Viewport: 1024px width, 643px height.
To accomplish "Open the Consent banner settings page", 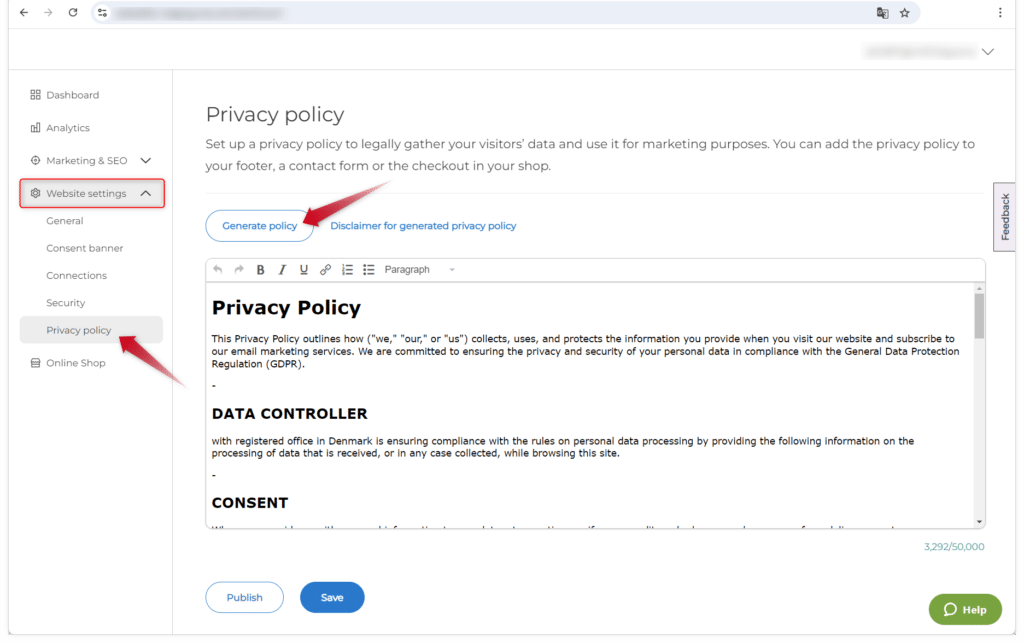I will point(85,248).
